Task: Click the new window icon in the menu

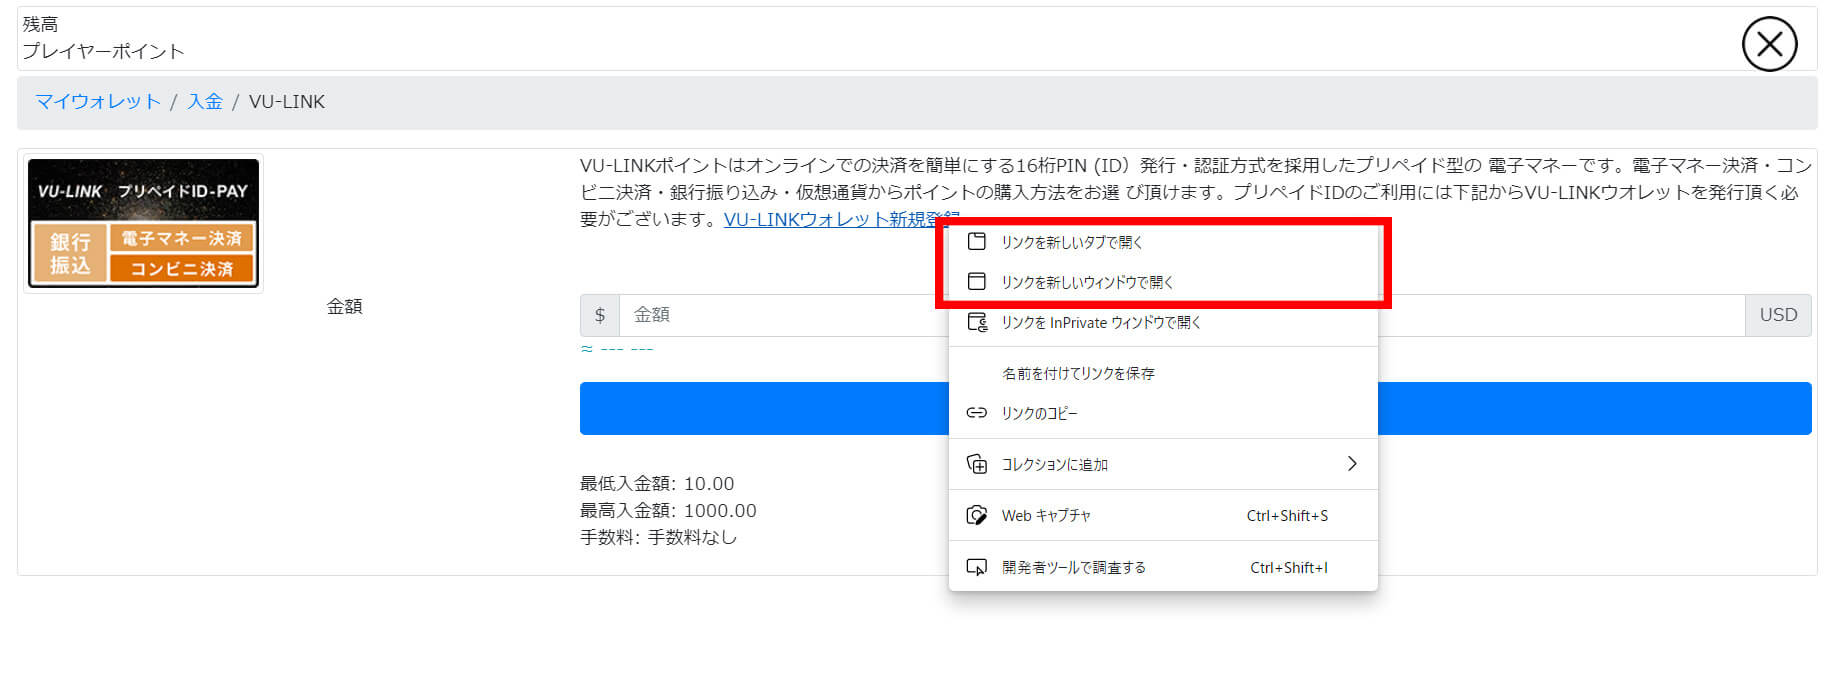Action: pyautogui.click(x=977, y=281)
